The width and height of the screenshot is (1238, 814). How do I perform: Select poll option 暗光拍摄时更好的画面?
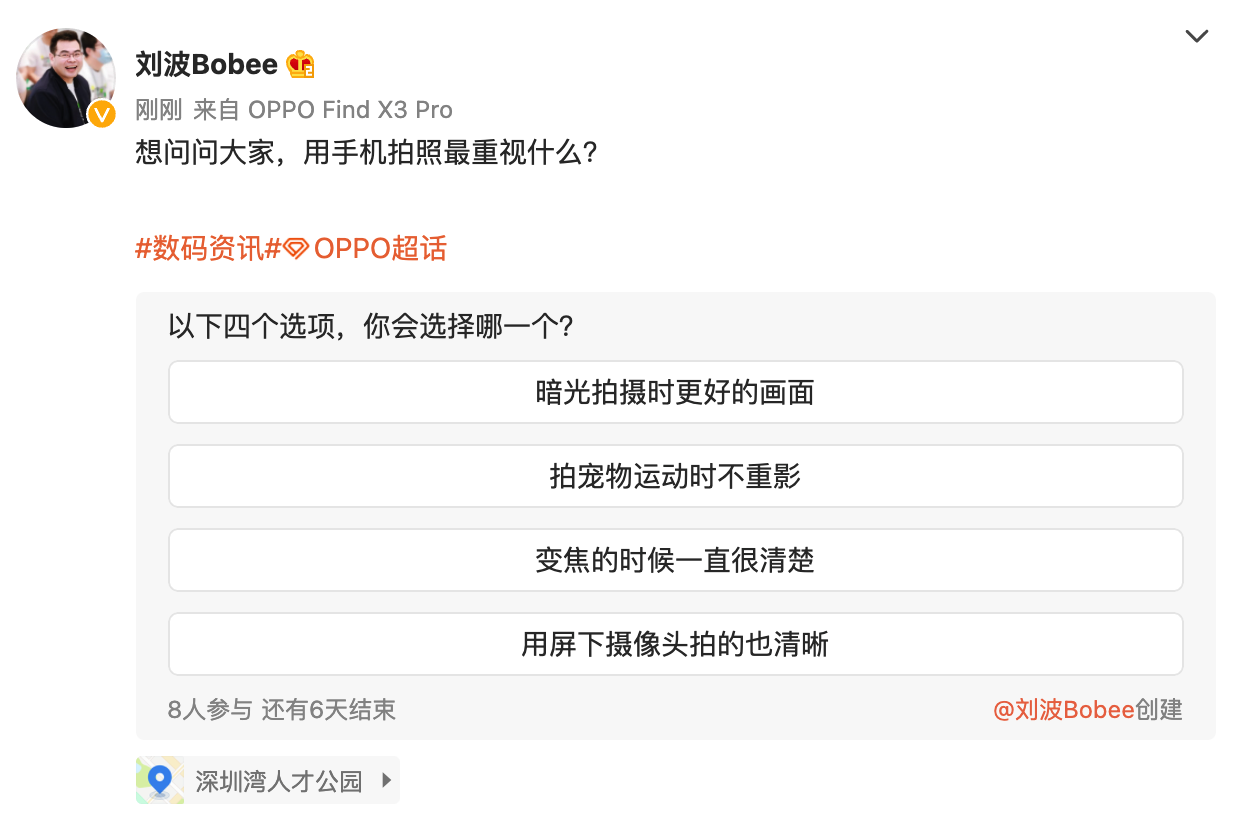point(675,392)
